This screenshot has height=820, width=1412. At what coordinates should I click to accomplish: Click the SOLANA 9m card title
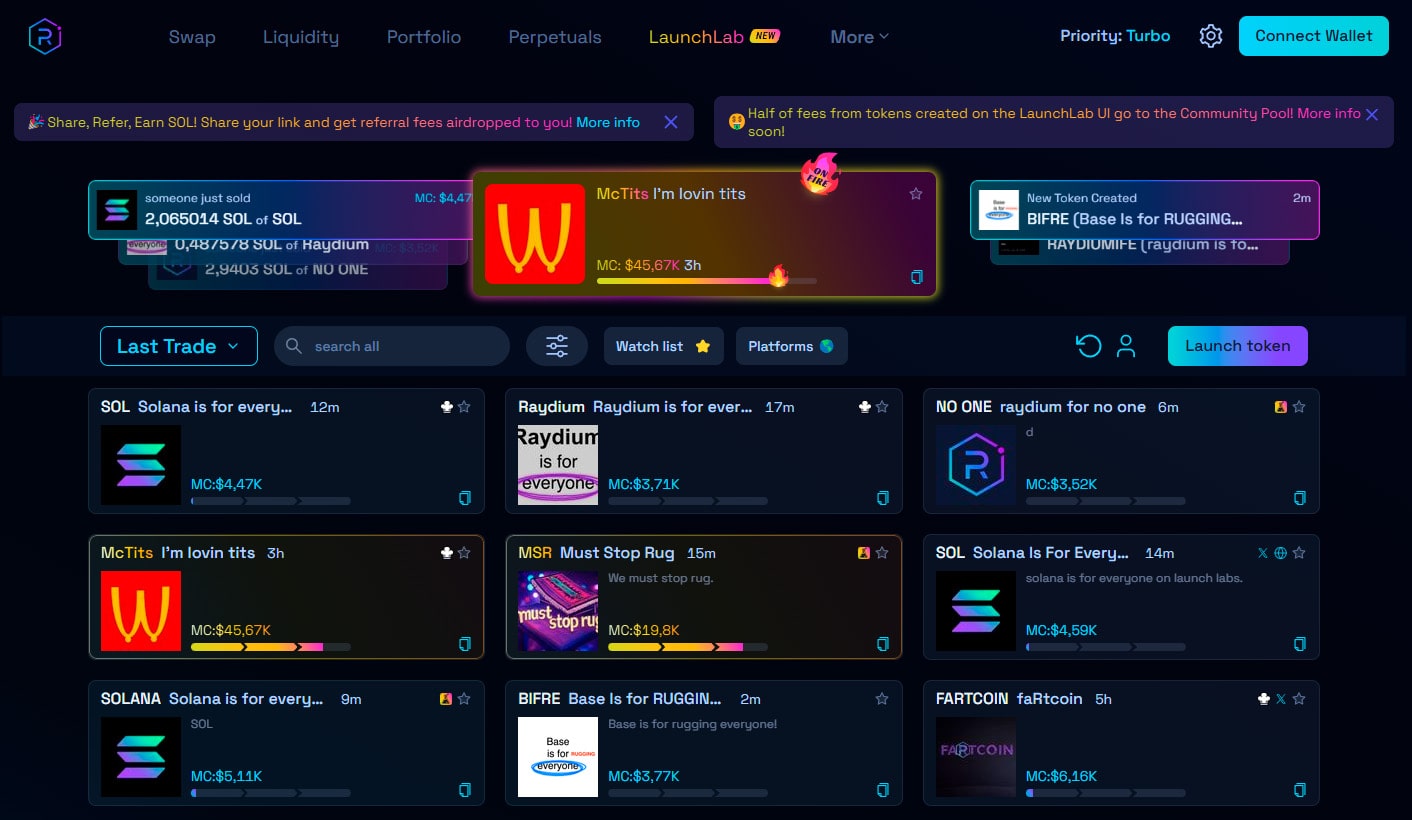[x=212, y=699]
